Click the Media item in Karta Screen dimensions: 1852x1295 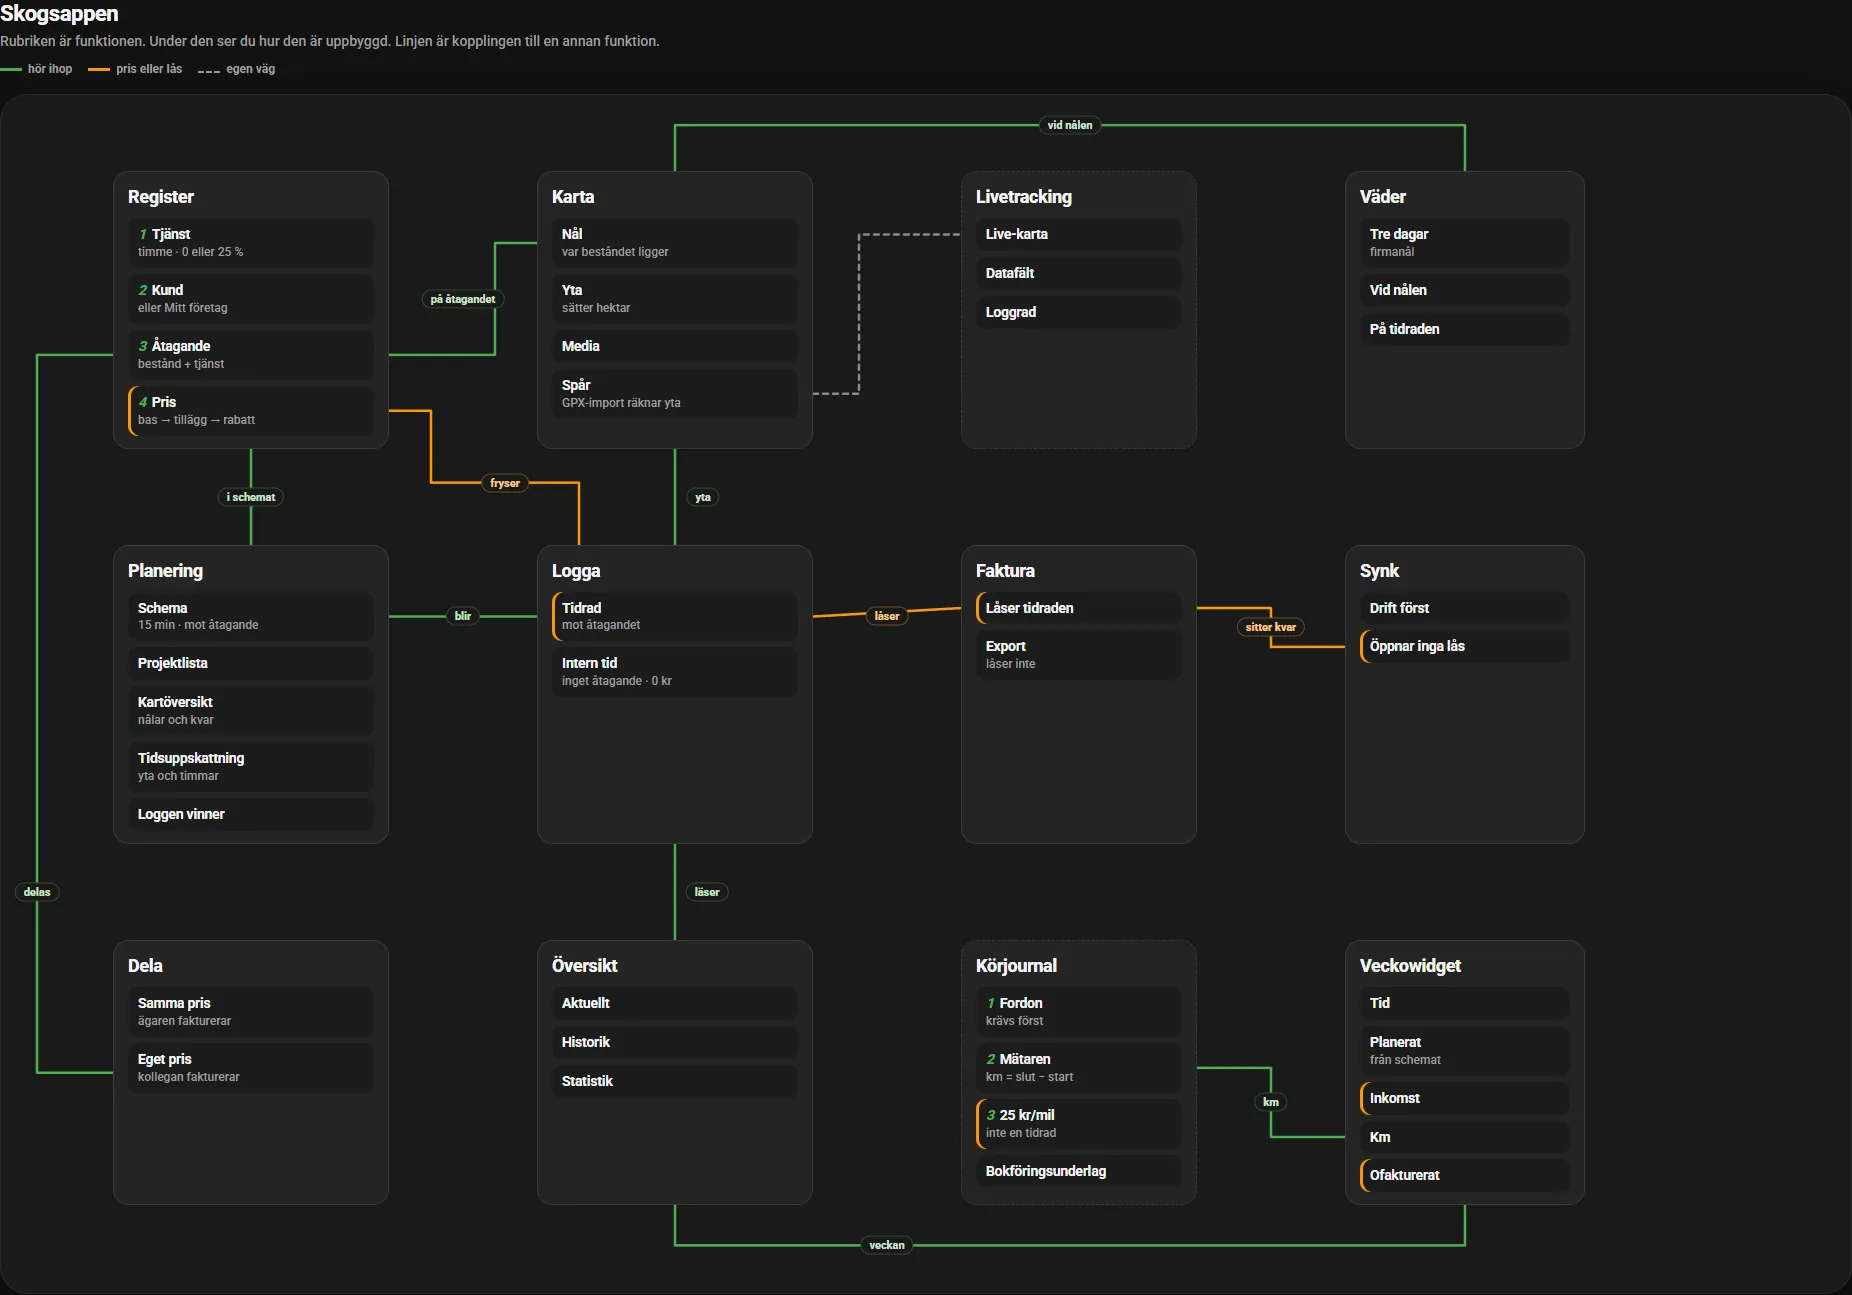coord(675,346)
